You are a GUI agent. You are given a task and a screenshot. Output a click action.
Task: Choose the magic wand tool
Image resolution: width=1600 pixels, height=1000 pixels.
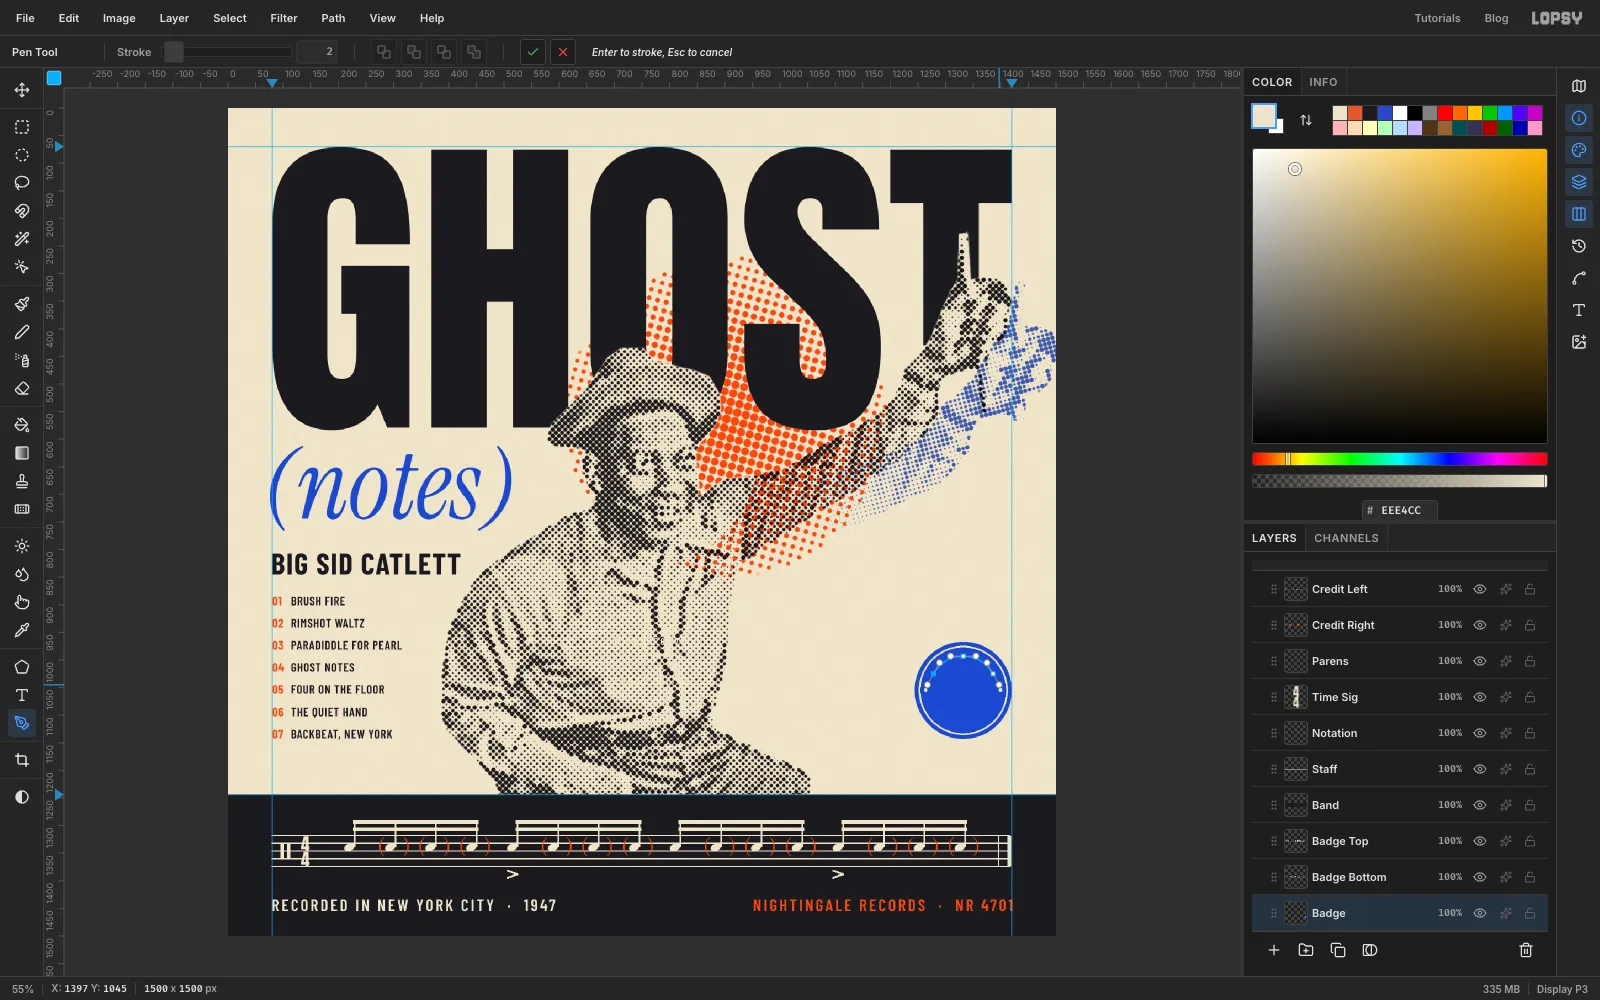point(21,239)
